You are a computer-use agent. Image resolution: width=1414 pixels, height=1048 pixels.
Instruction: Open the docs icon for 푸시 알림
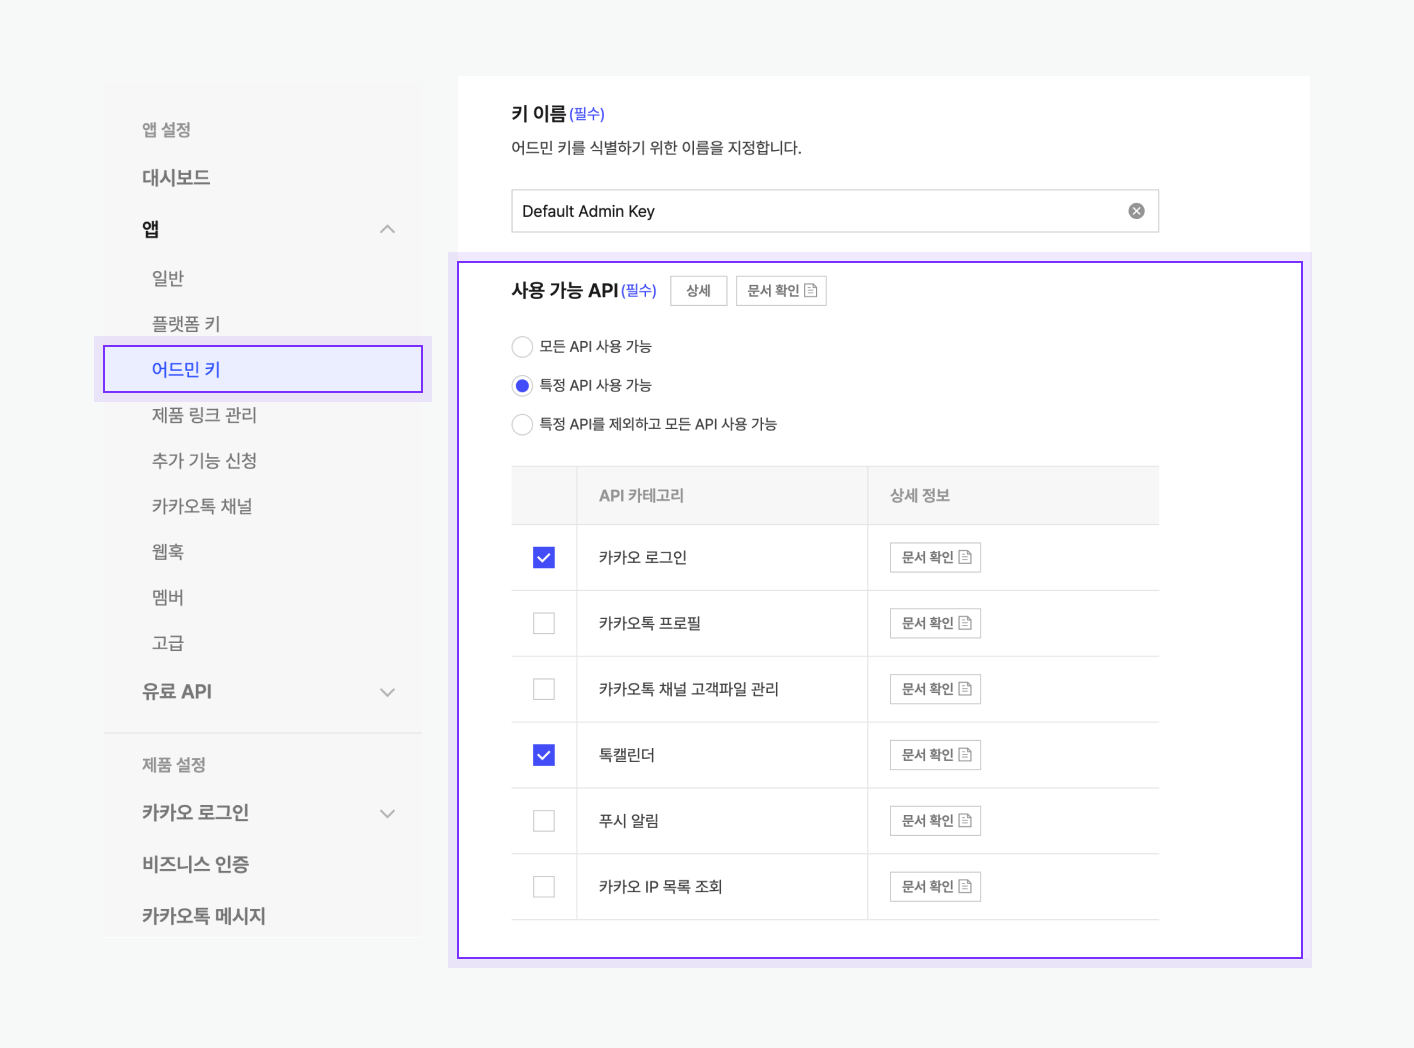pyautogui.click(x=966, y=820)
